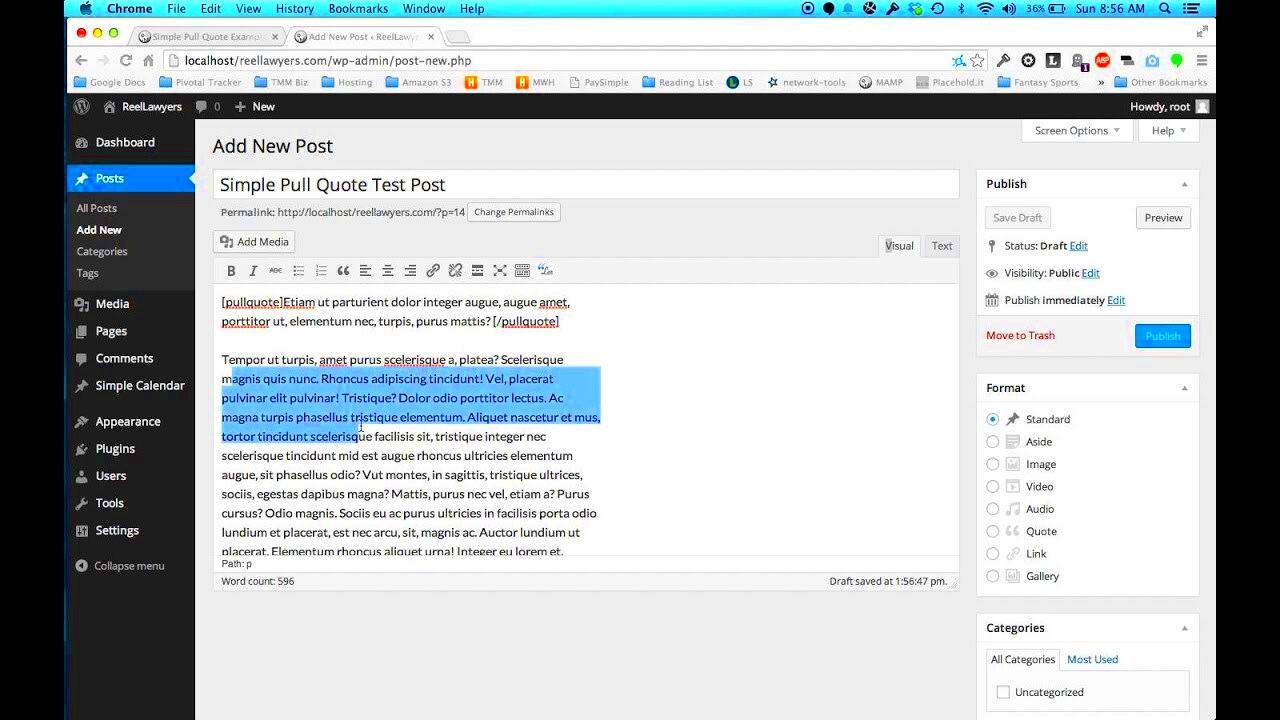Switch editor to Visual tab

899,246
